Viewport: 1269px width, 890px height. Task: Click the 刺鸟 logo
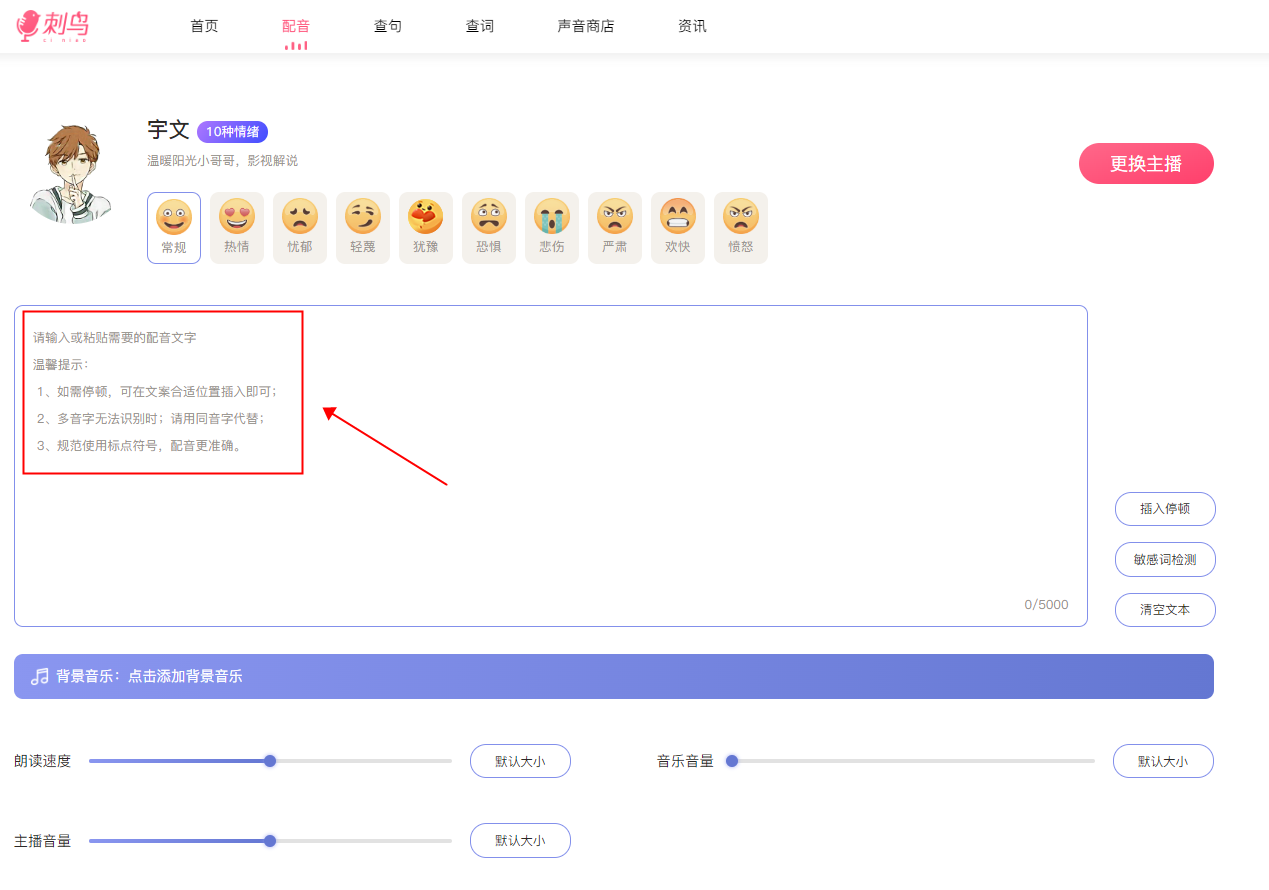(53, 26)
